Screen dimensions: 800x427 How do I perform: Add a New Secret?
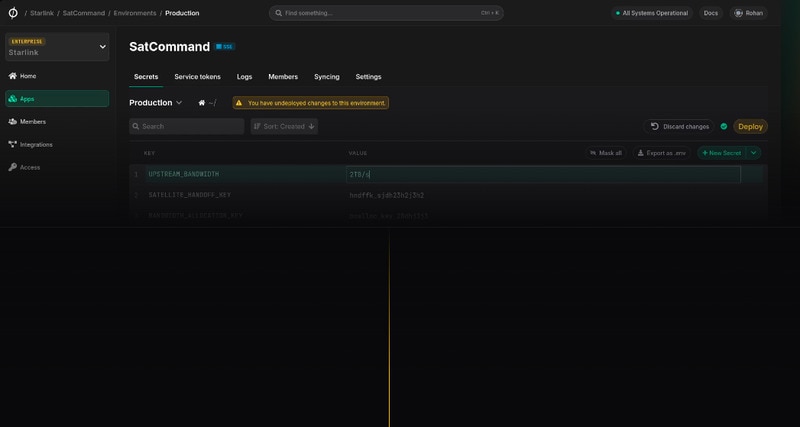[x=722, y=153]
